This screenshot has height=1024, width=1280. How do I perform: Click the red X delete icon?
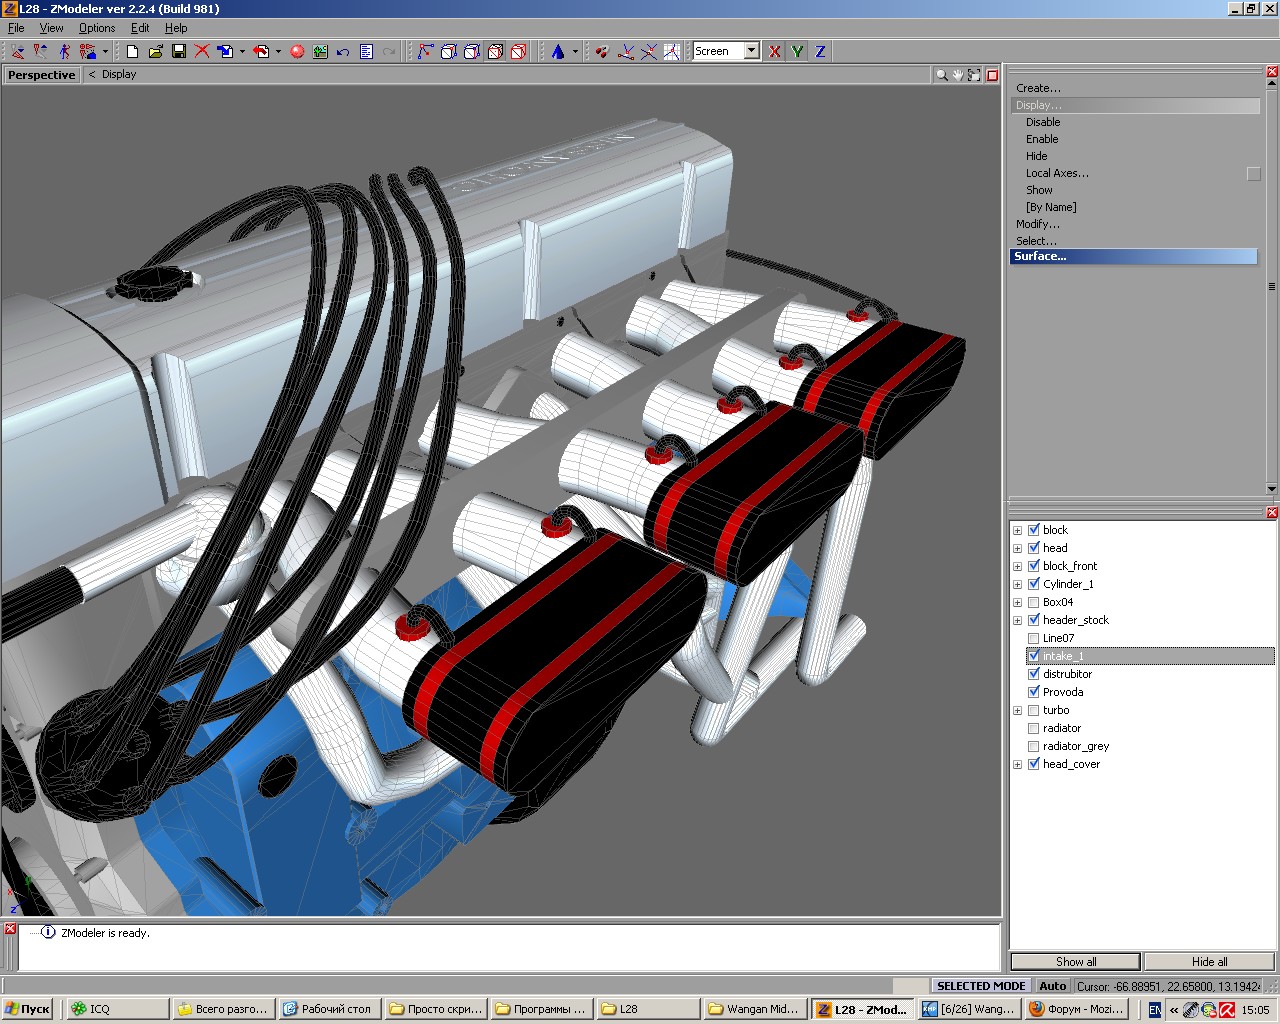point(202,51)
